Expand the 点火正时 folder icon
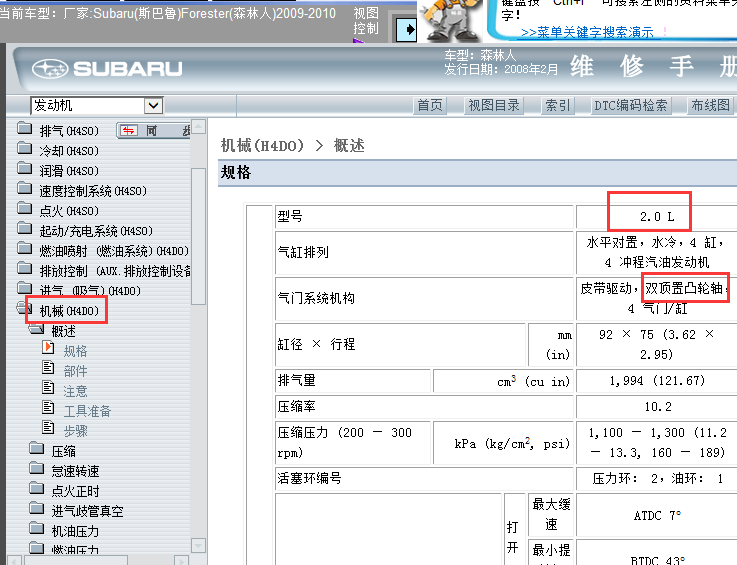This screenshot has height=565, width=737. pyautogui.click(x=36, y=488)
